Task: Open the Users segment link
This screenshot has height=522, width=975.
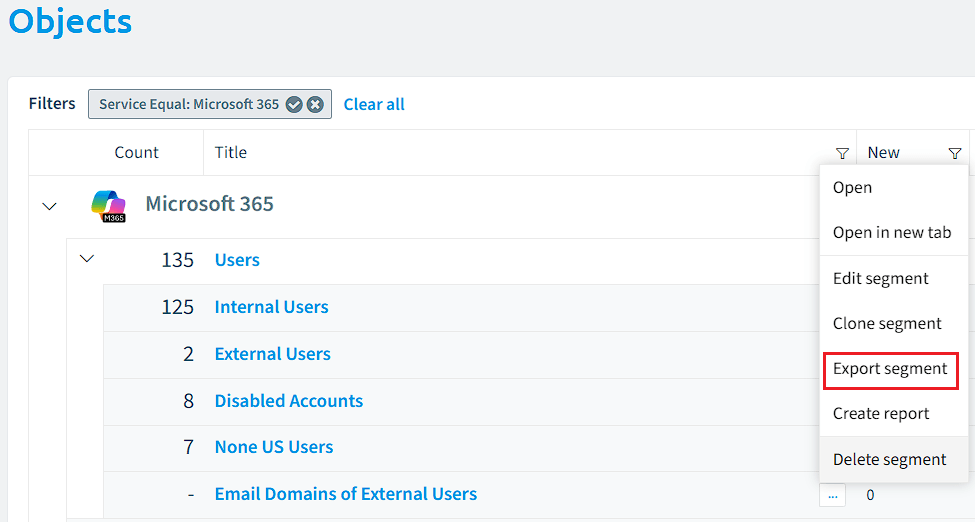Action: (237, 260)
